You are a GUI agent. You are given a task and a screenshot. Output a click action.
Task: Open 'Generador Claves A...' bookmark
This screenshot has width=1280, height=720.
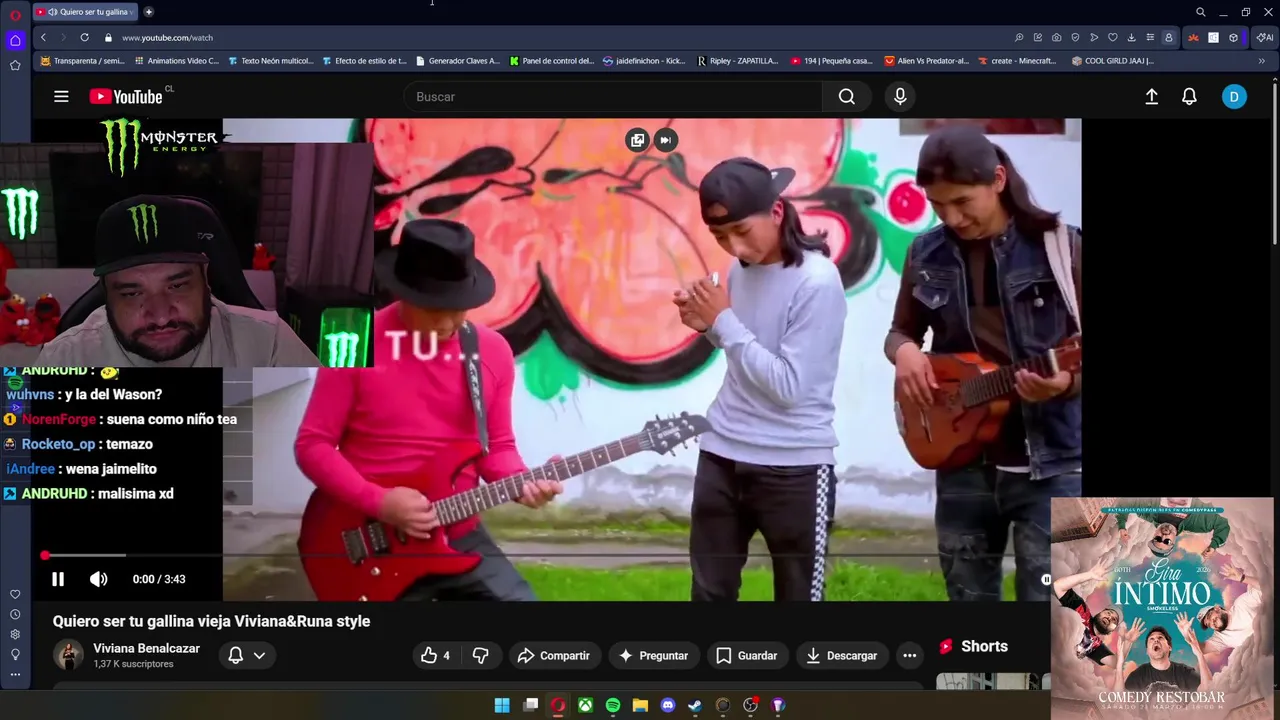[x=457, y=61]
